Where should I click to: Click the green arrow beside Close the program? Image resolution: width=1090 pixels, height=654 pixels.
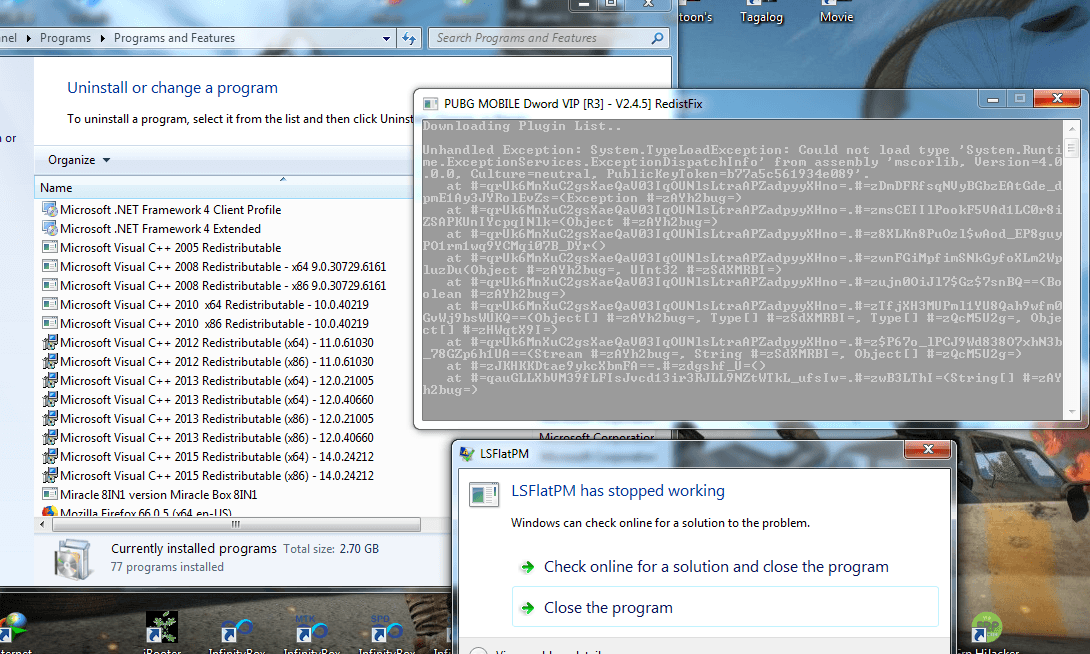pos(528,608)
